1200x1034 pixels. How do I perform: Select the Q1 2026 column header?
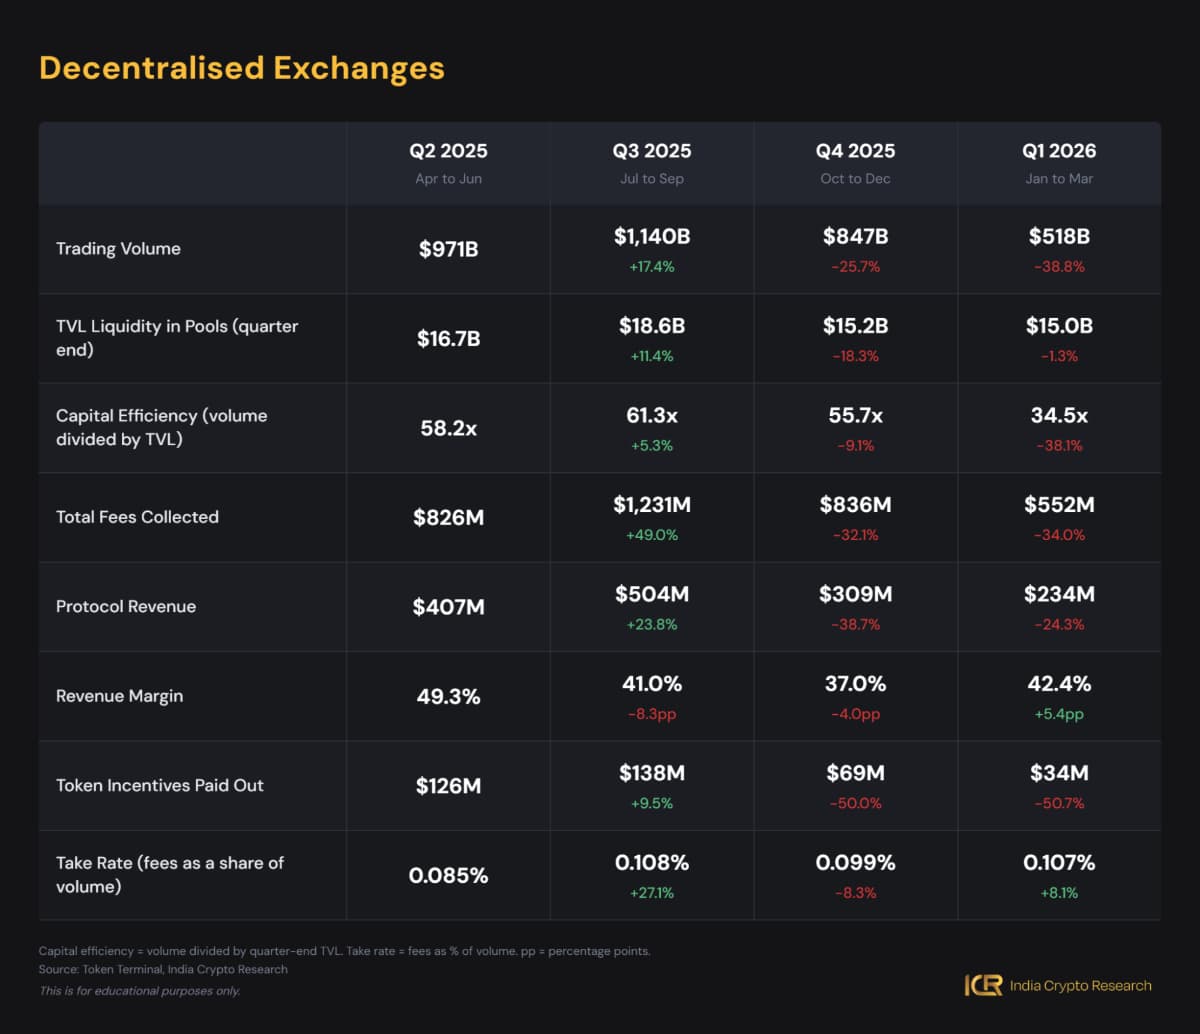[1059, 151]
